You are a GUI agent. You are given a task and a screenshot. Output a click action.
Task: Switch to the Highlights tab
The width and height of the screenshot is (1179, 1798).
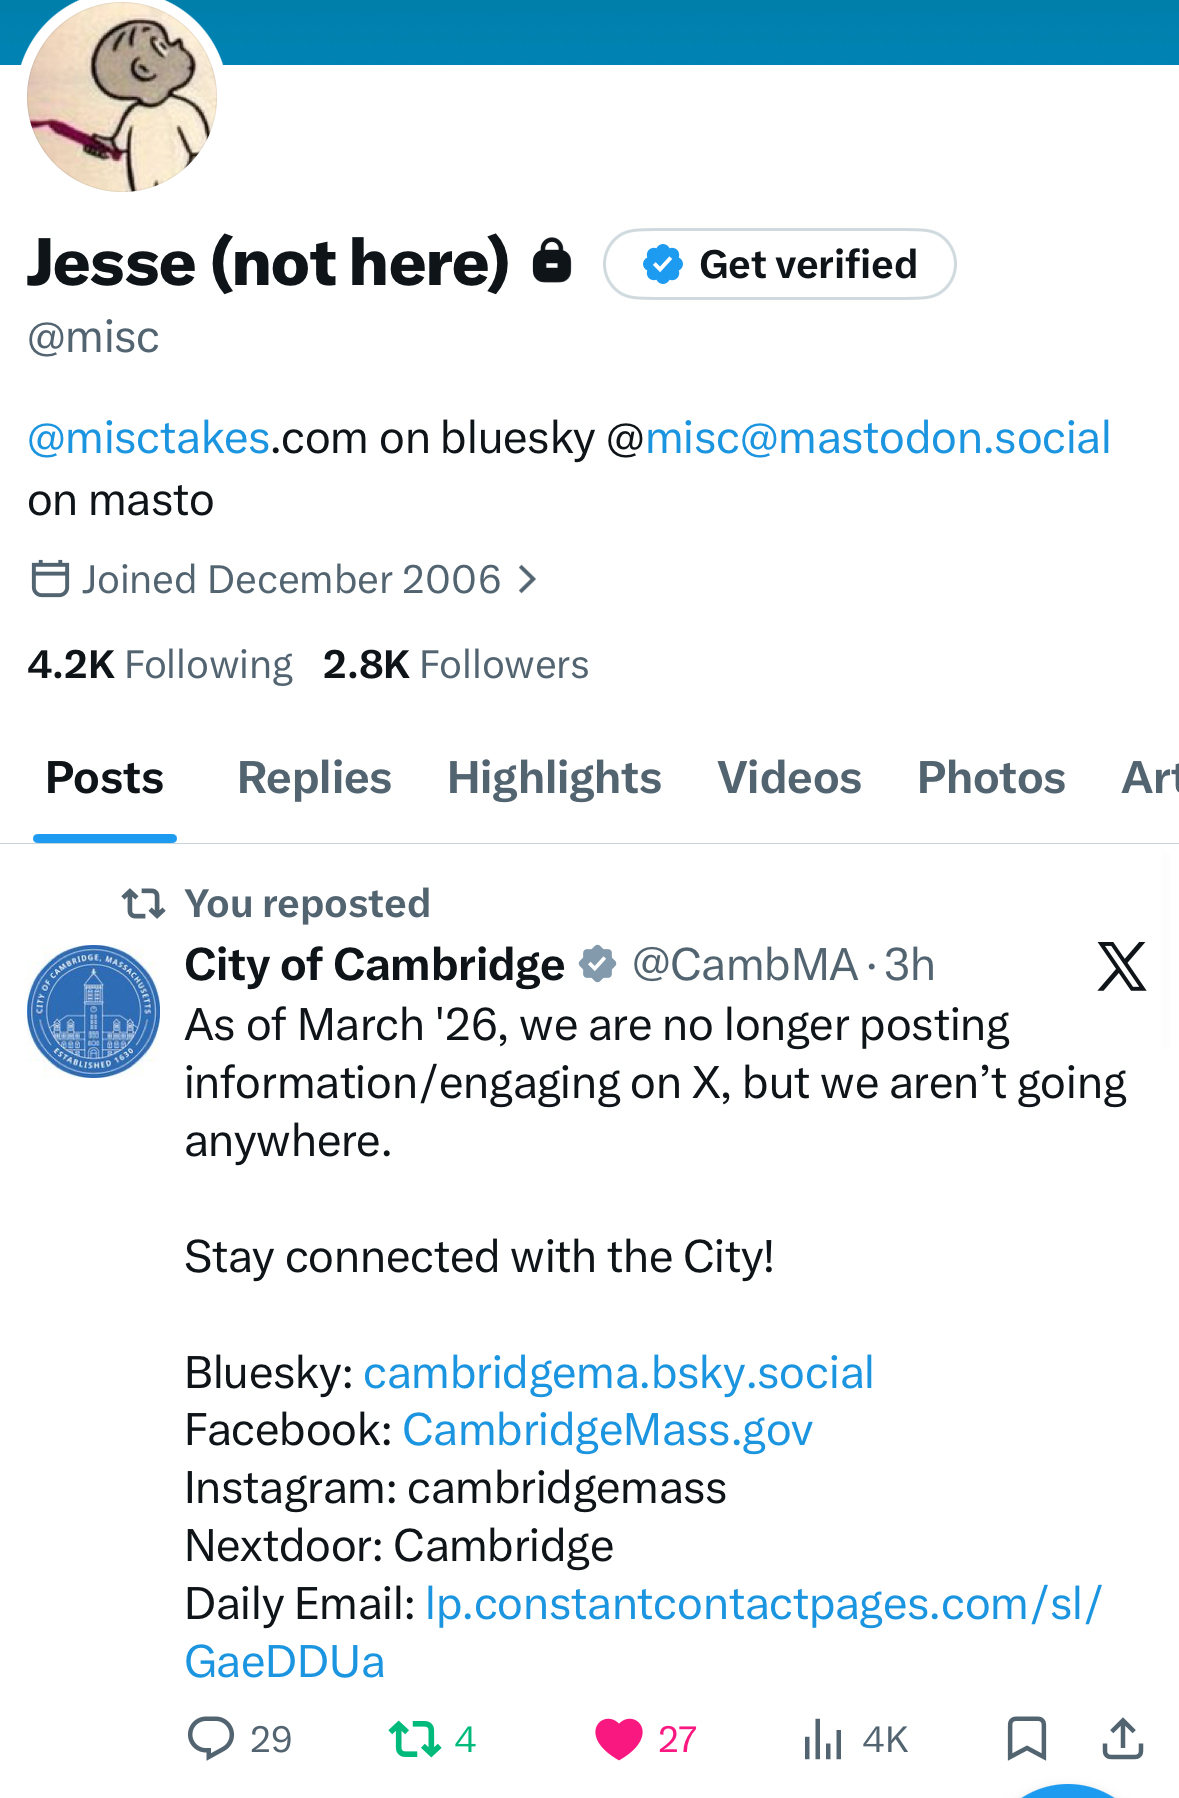click(554, 778)
